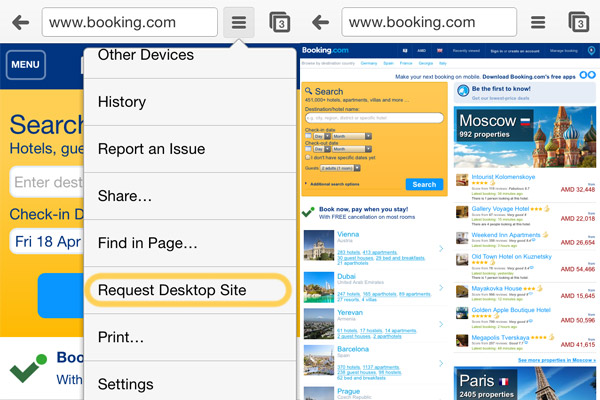Image resolution: width=600 pixels, height=400 pixels.
Task: Open Settings from the browser menu
Action: click(x=190, y=381)
